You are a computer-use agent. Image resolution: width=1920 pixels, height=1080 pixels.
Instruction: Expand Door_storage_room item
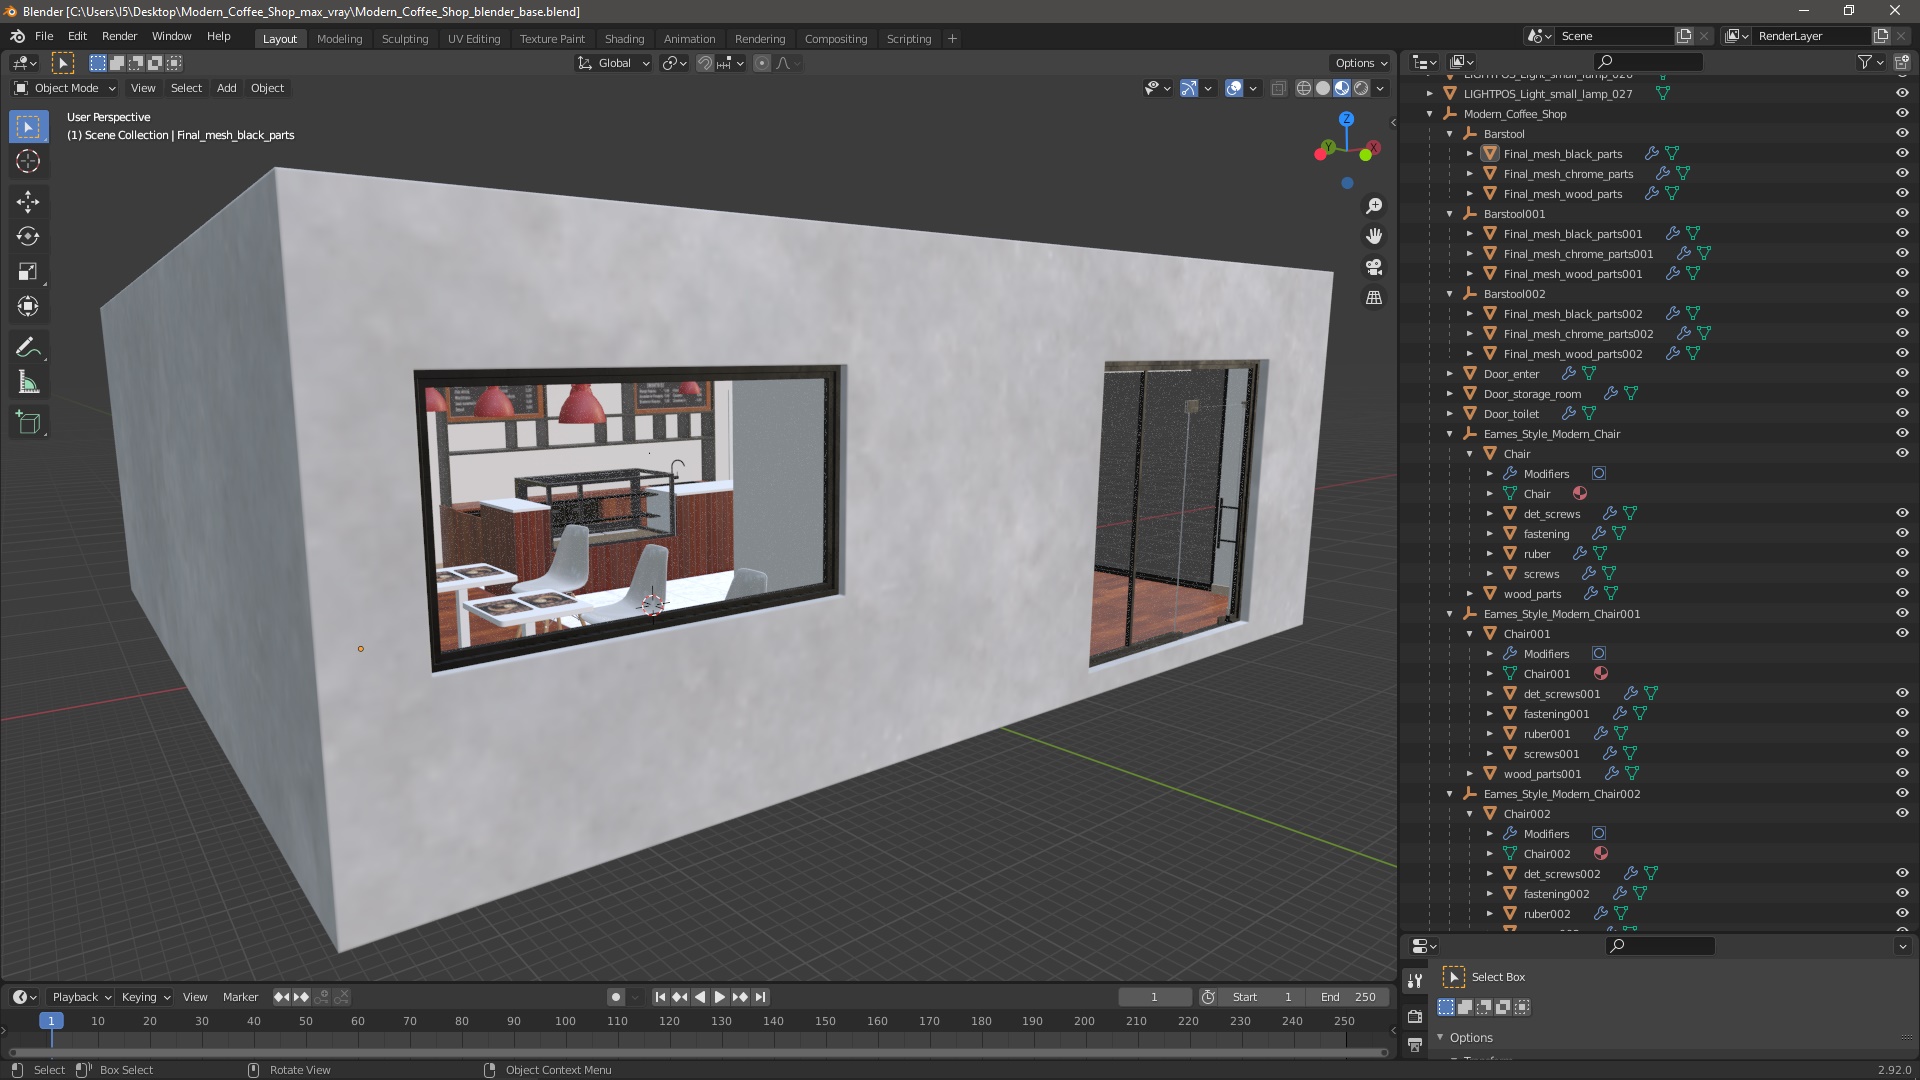(x=1450, y=394)
